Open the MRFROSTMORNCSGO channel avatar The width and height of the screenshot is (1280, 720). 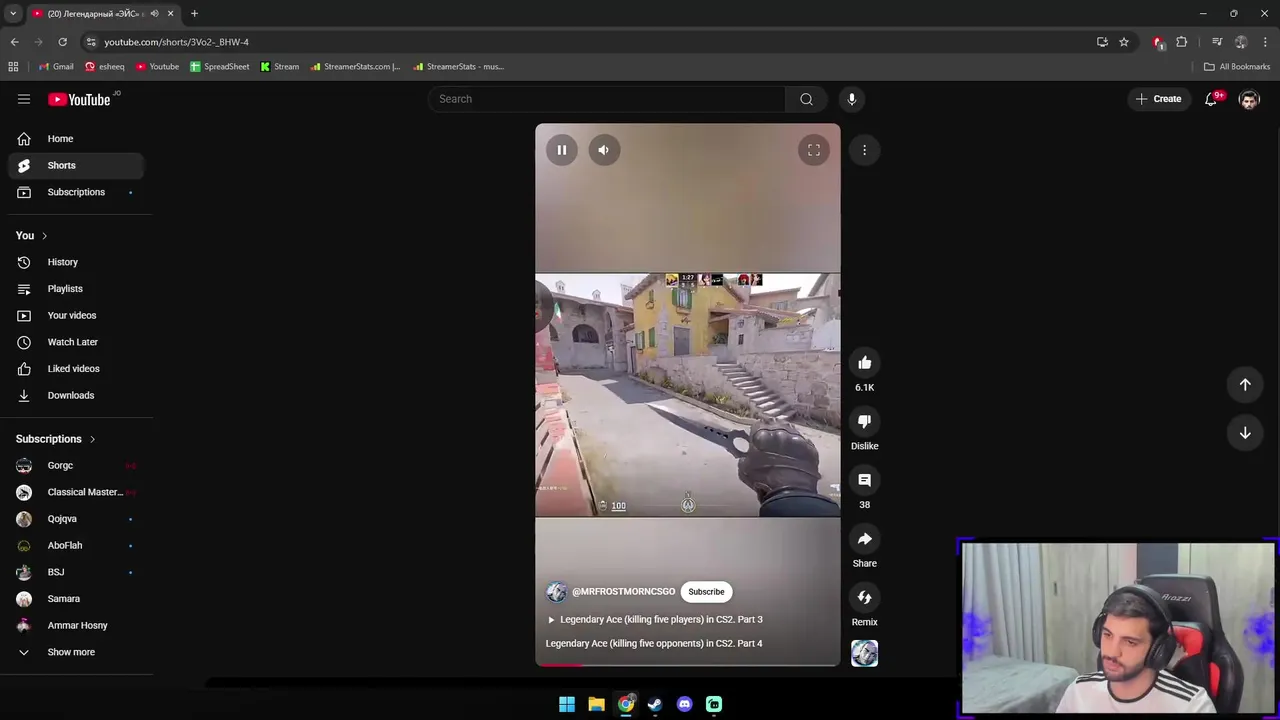(x=556, y=592)
